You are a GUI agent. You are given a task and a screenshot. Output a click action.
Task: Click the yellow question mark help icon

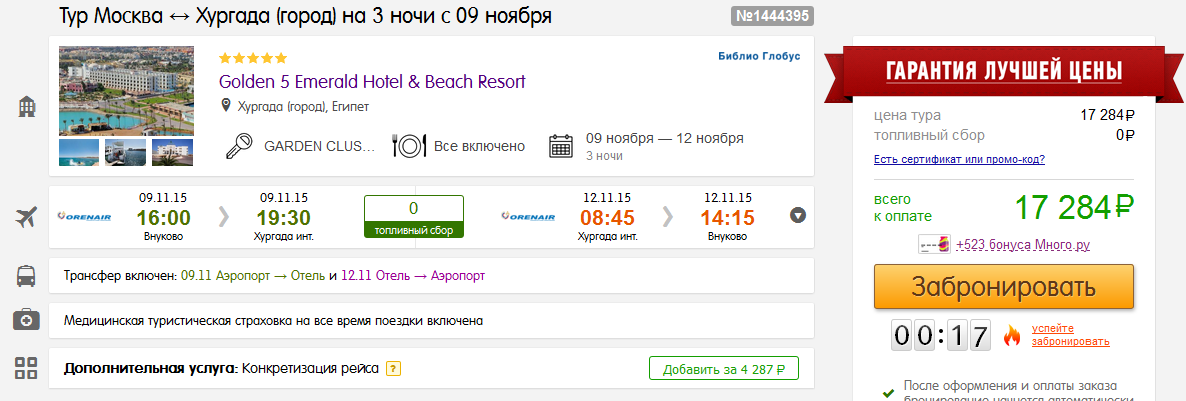coord(394,369)
